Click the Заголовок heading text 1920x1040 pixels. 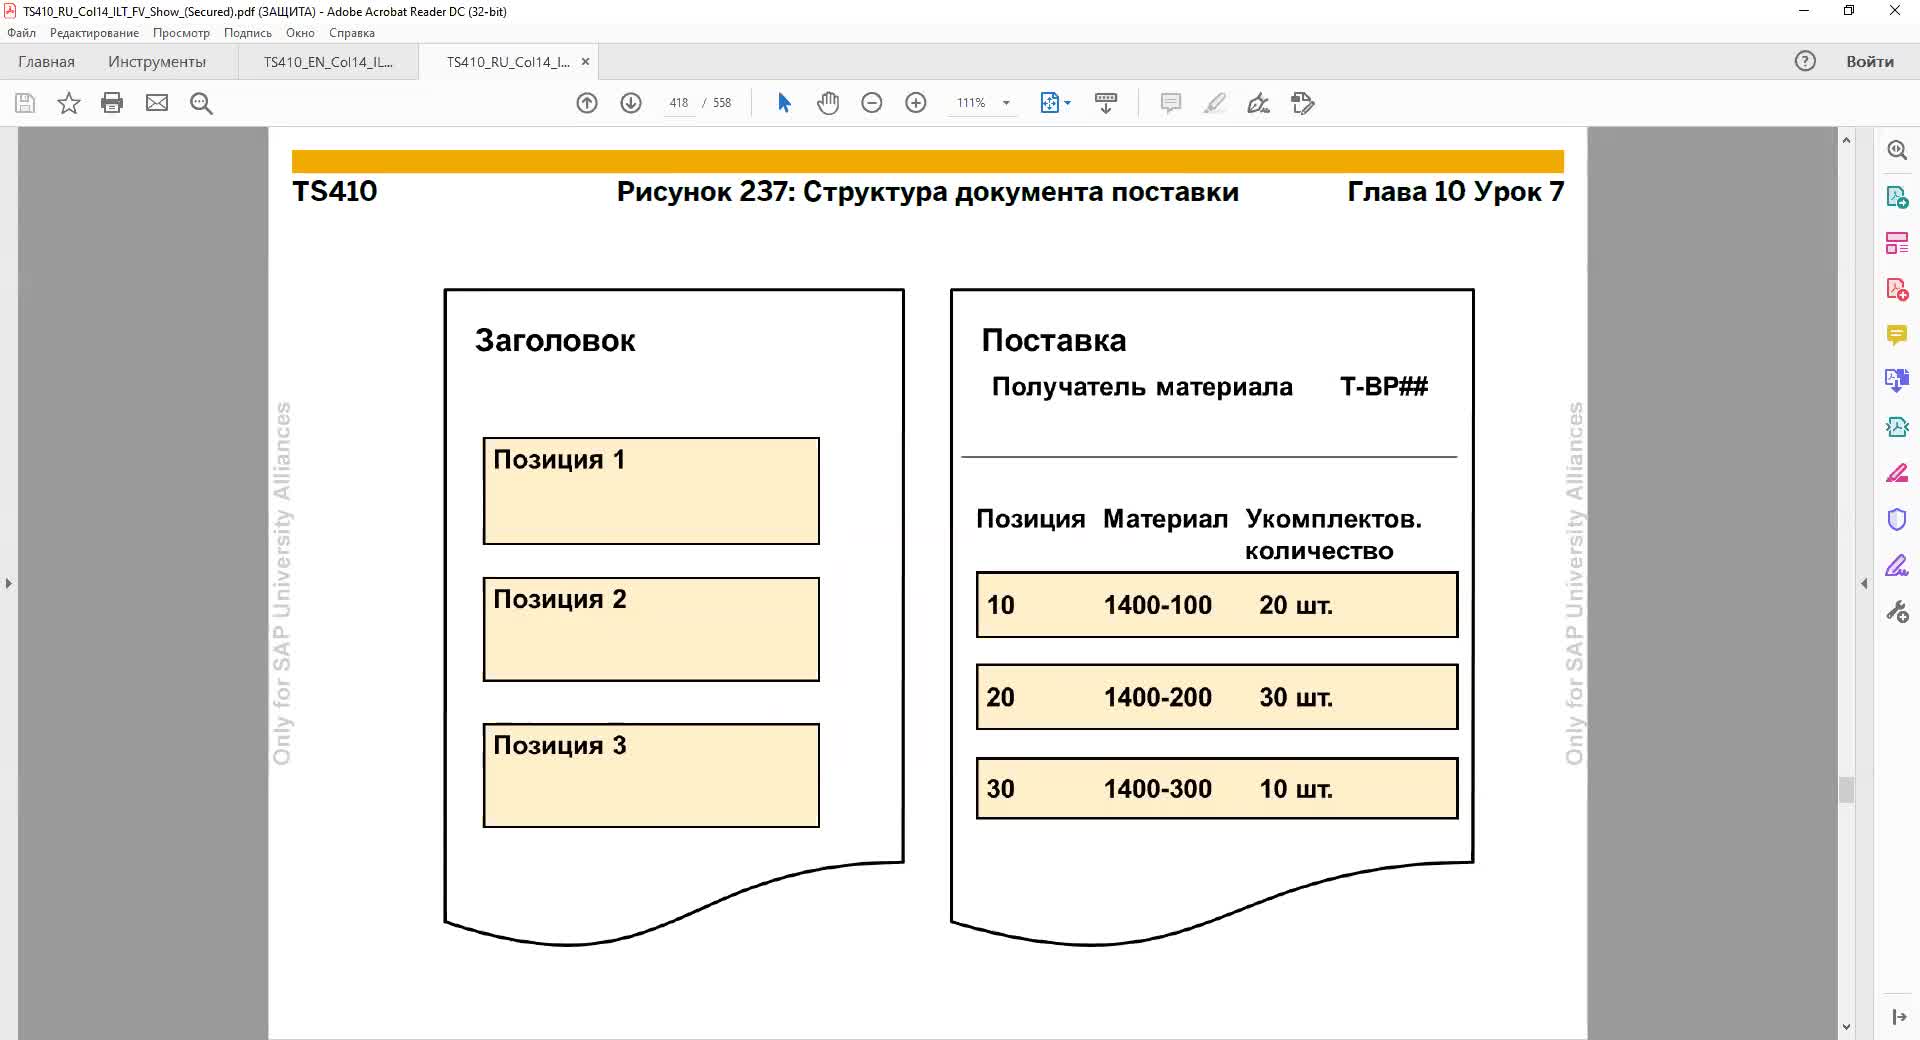[x=555, y=341]
